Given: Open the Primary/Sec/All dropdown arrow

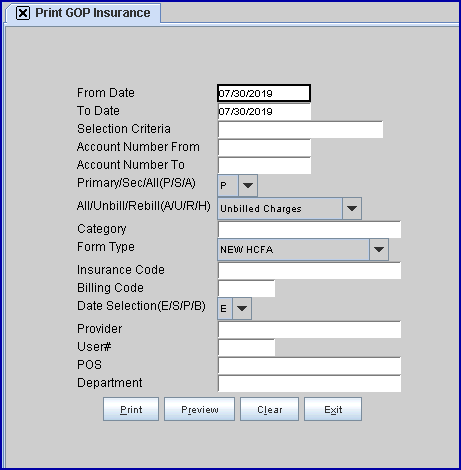Looking at the screenshot, I should [x=248, y=185].
